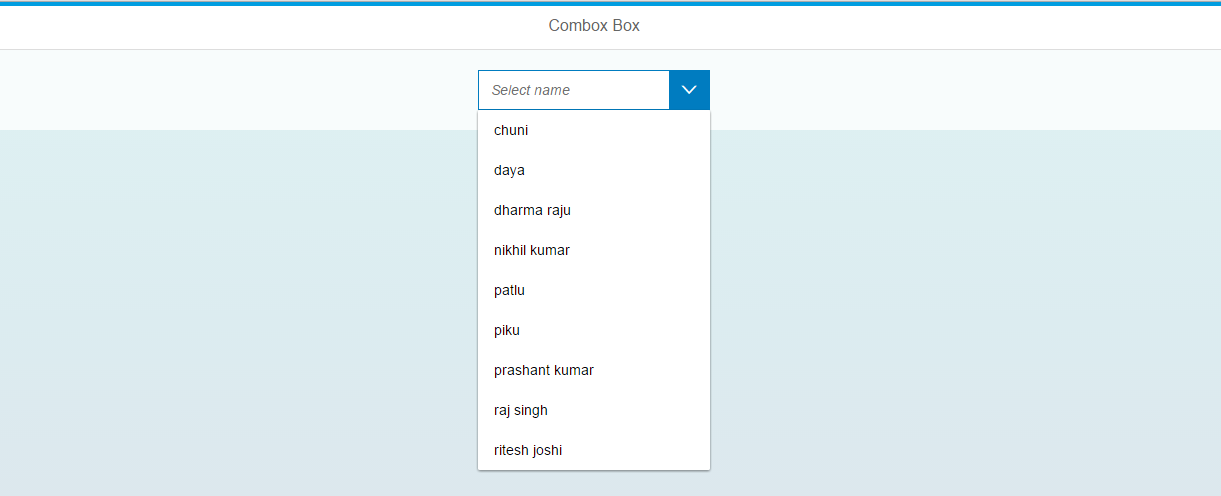
Task: Choose 'chuni' from the dropdown list
Action: point(594,130)
